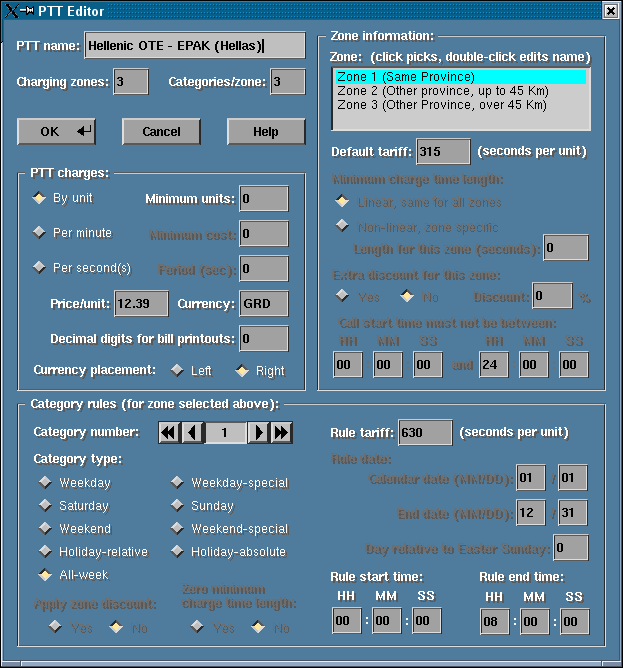The image size is (623, 668).
Task: Advance to next category number
Action: point(258,432)
